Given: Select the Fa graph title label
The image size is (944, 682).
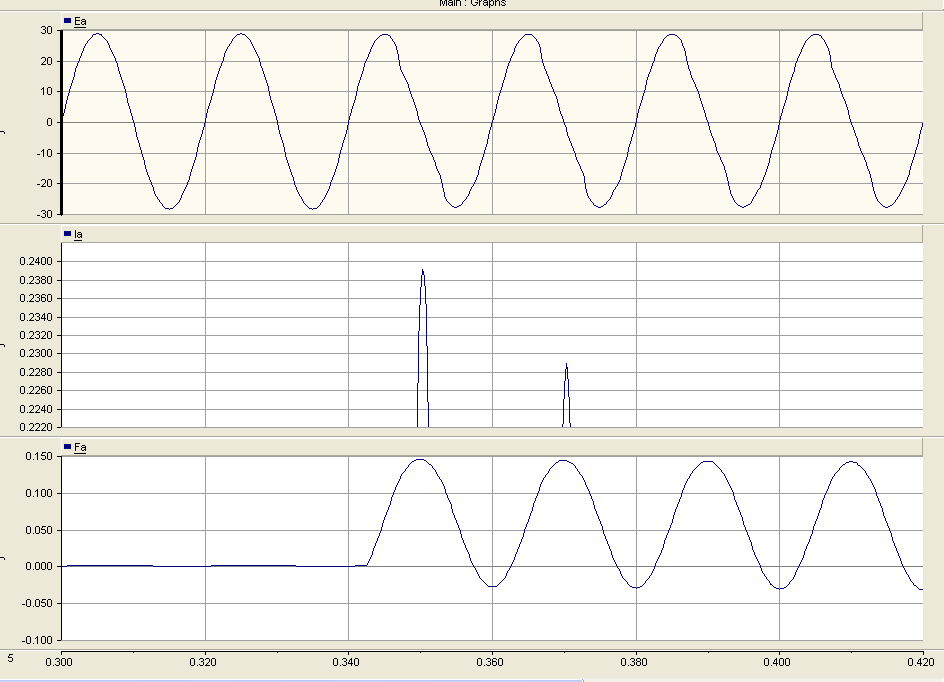Looking at the screenshot, I should (x=80, y=448).
